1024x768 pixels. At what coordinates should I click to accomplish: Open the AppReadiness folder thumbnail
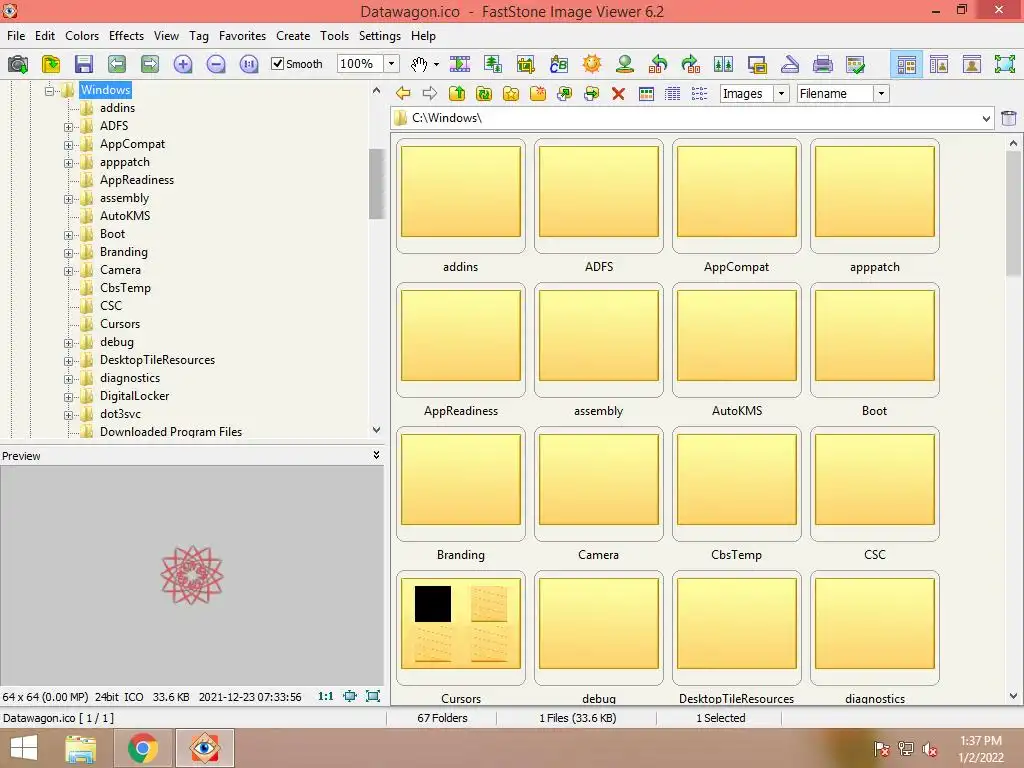click(x=460, y=340)
